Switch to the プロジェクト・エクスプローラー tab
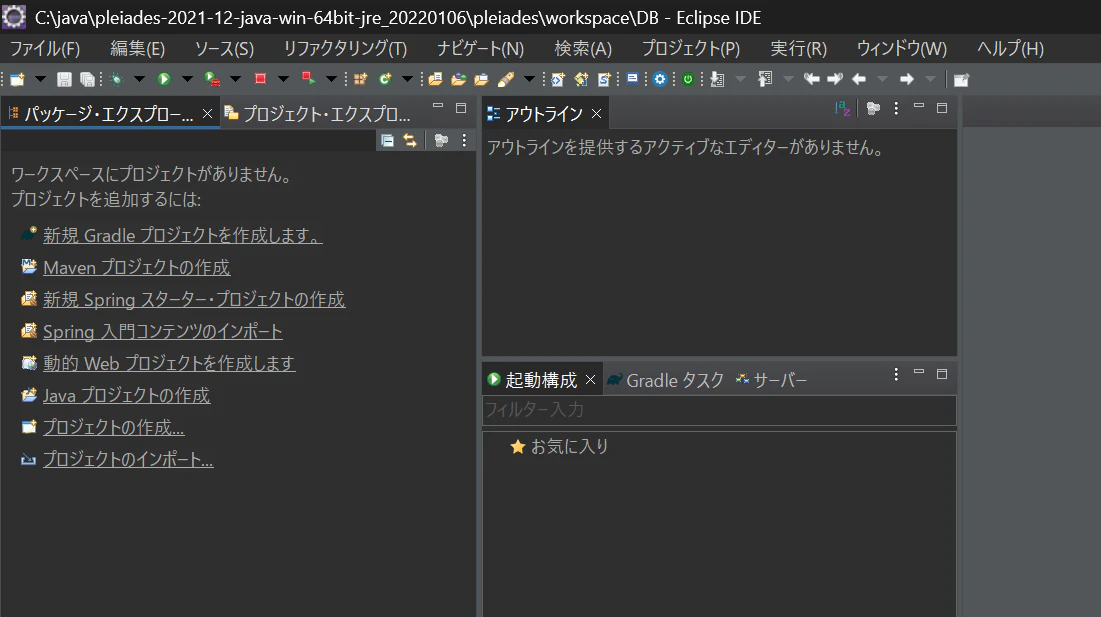1101x617 pixels. [317, 114]
